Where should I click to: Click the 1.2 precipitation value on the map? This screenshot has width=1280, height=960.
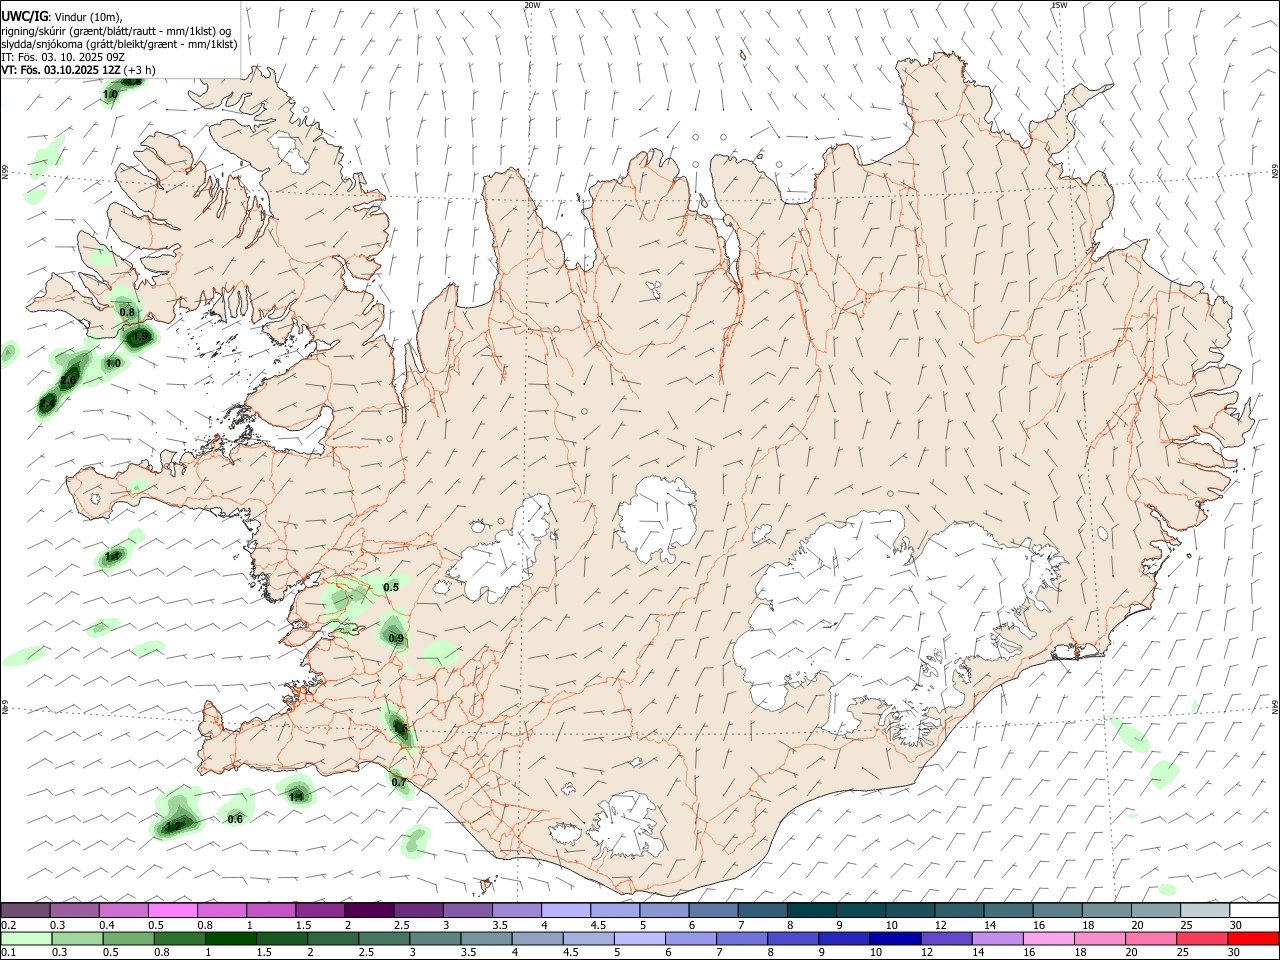(173, 826)
